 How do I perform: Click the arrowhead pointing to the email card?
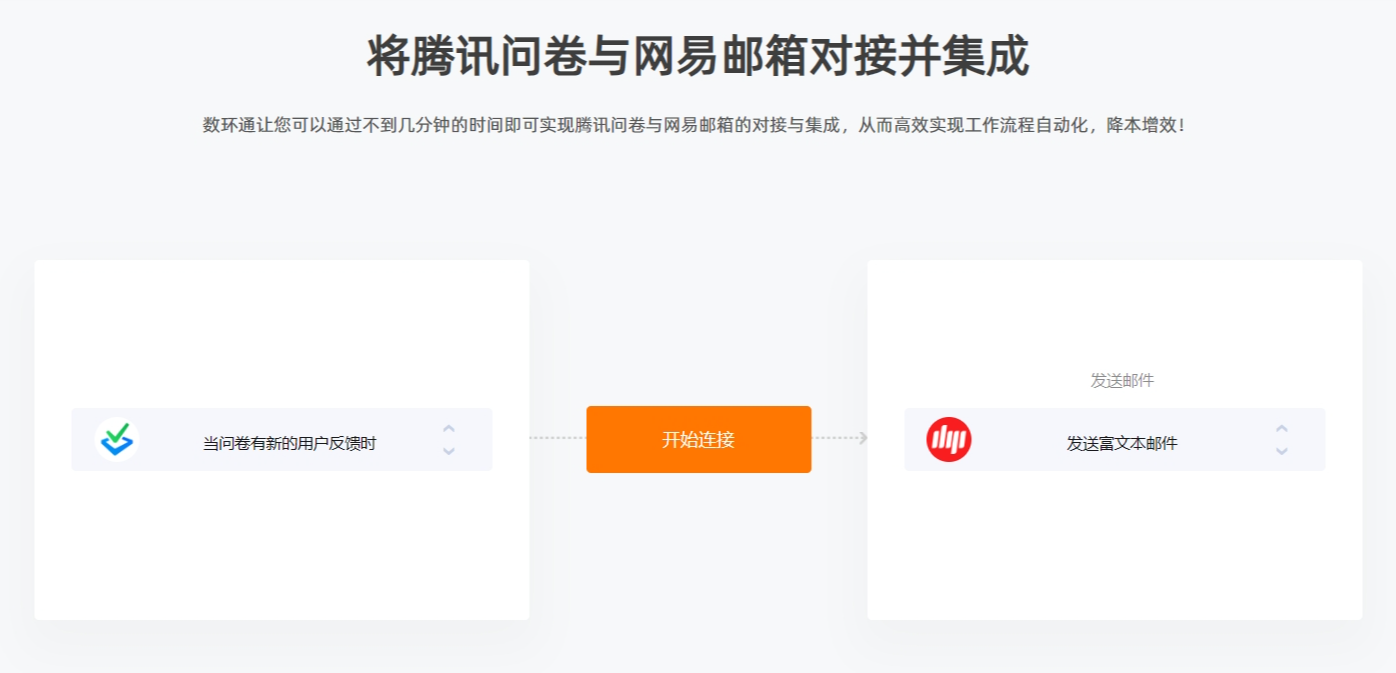(x=863, y=438)
